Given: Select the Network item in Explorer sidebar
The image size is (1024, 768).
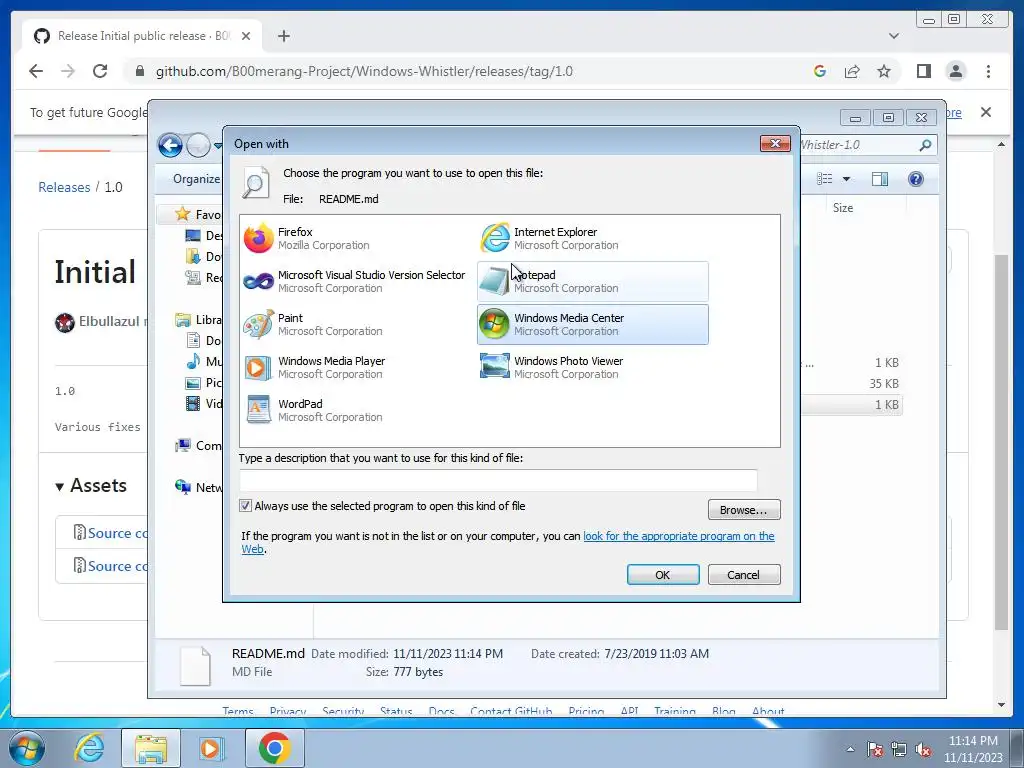Looking at the screenshot, I should pyautogui.click(x=199, y=487).
